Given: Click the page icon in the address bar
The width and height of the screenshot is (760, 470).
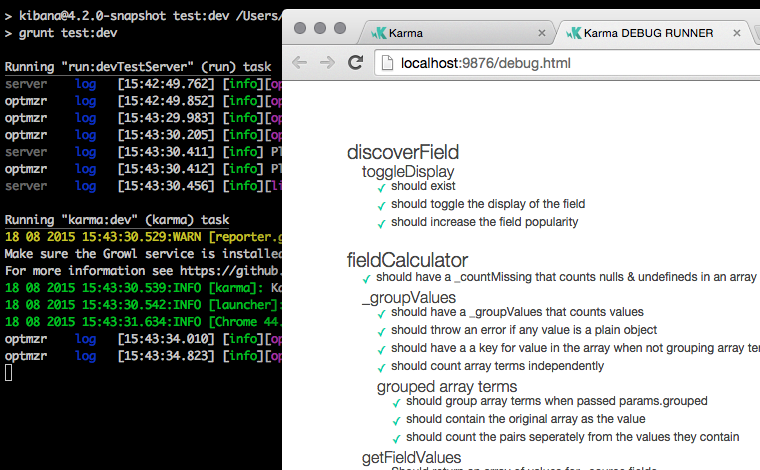Looking at the screenshot, I should point(387,63).
